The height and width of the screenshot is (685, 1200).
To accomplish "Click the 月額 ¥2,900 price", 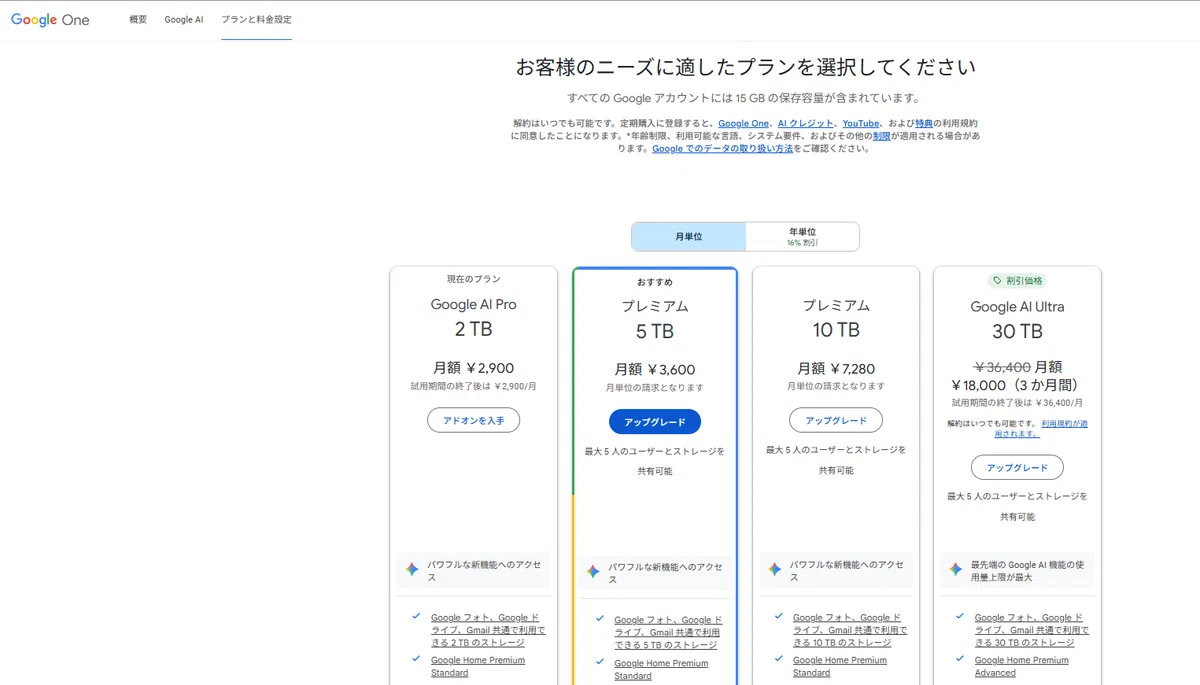I will point(473,368).
